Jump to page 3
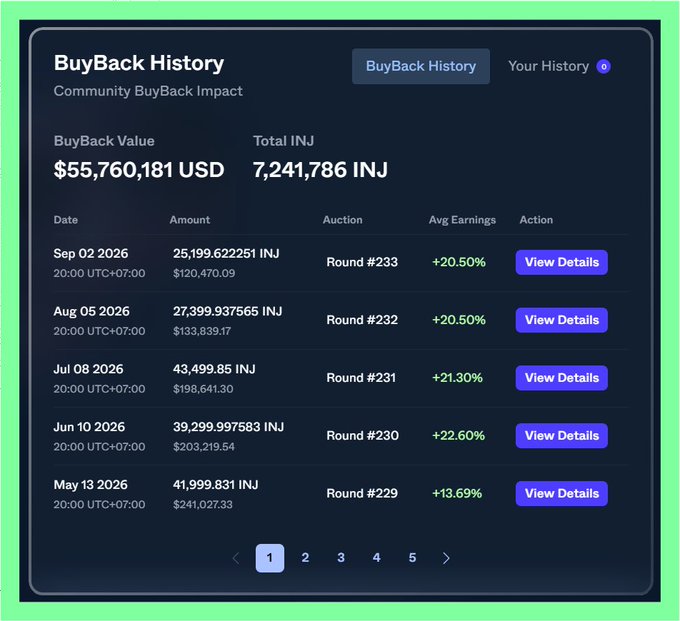The height and width of the screenshot is (621, 680). (x=341, y=558)
